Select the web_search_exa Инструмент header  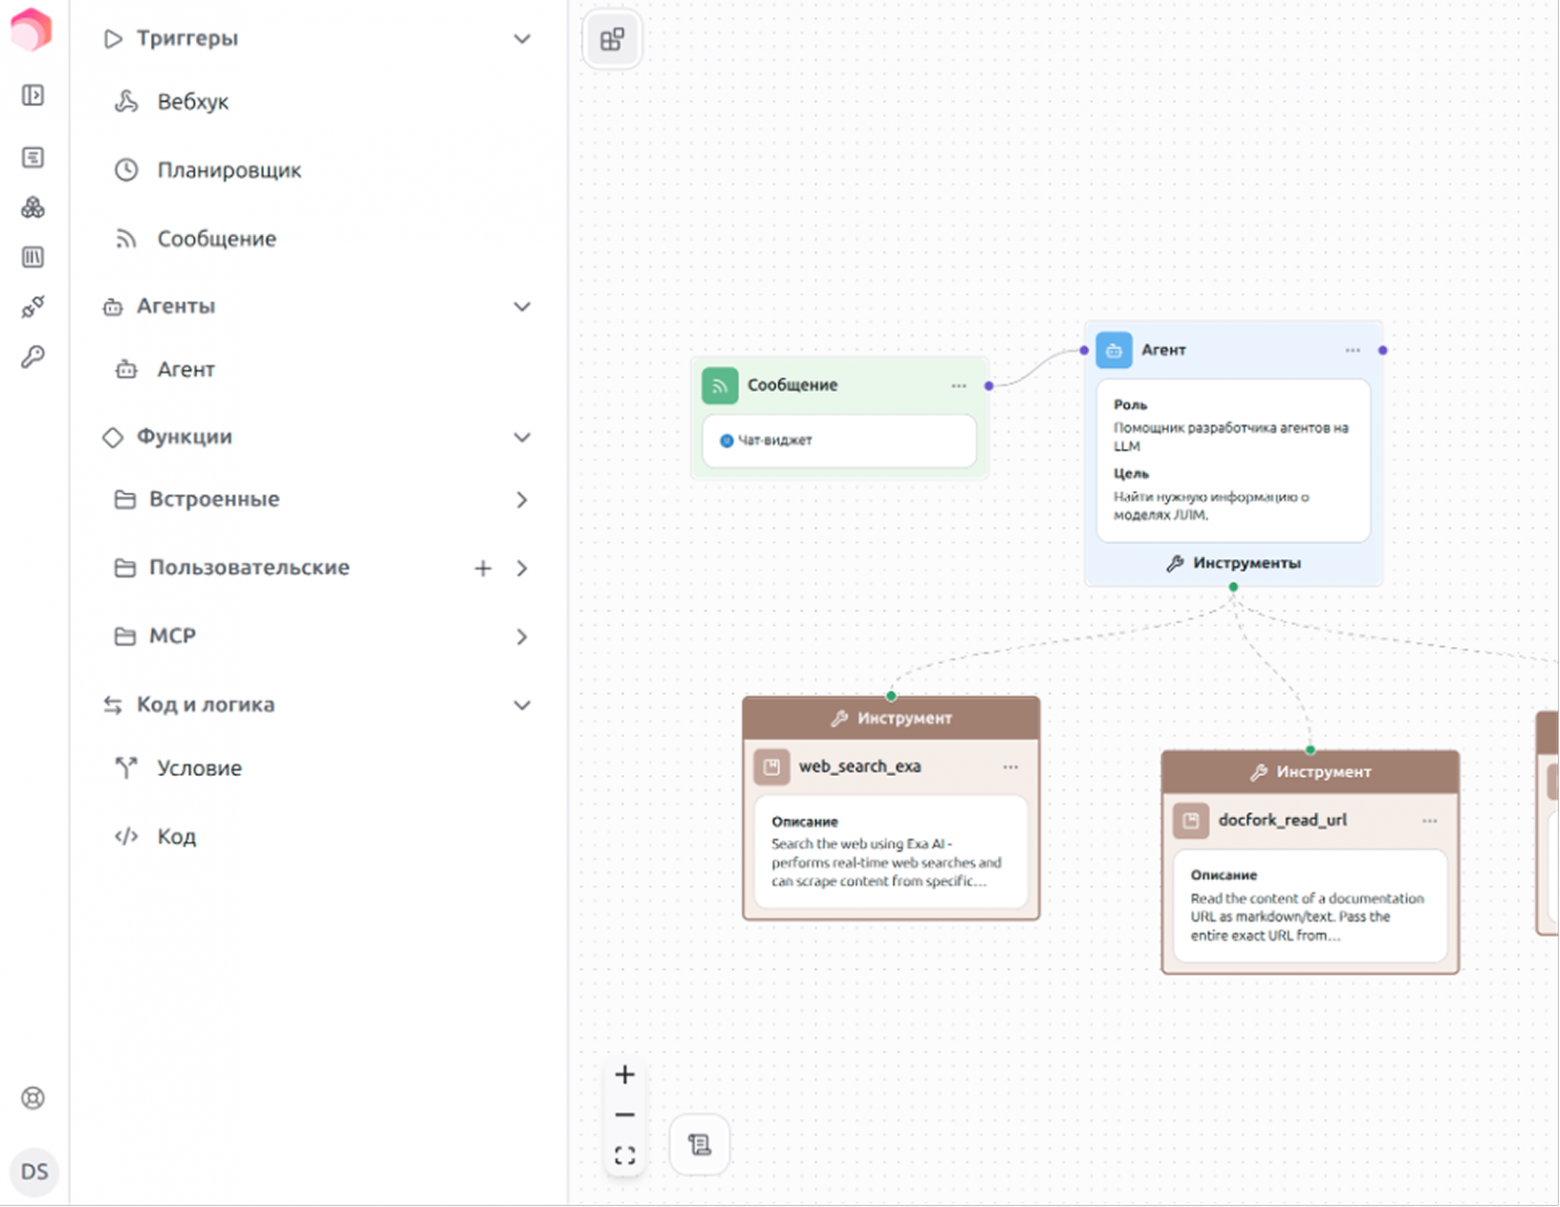pos(891,718)
